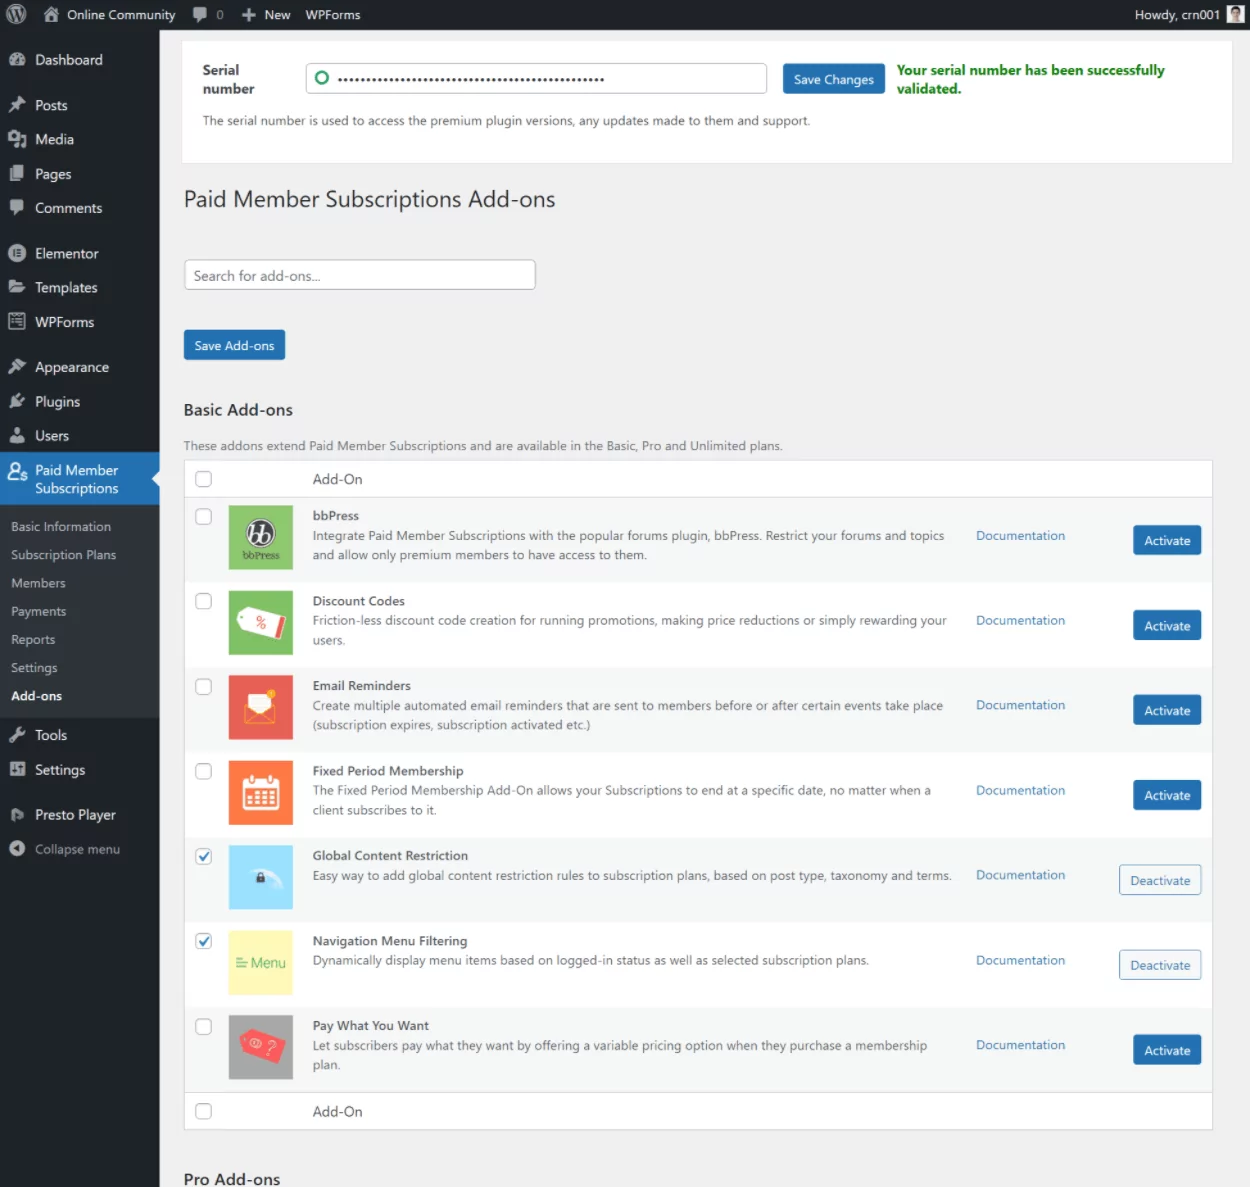Open Members submenu item

tap(38, 582)
